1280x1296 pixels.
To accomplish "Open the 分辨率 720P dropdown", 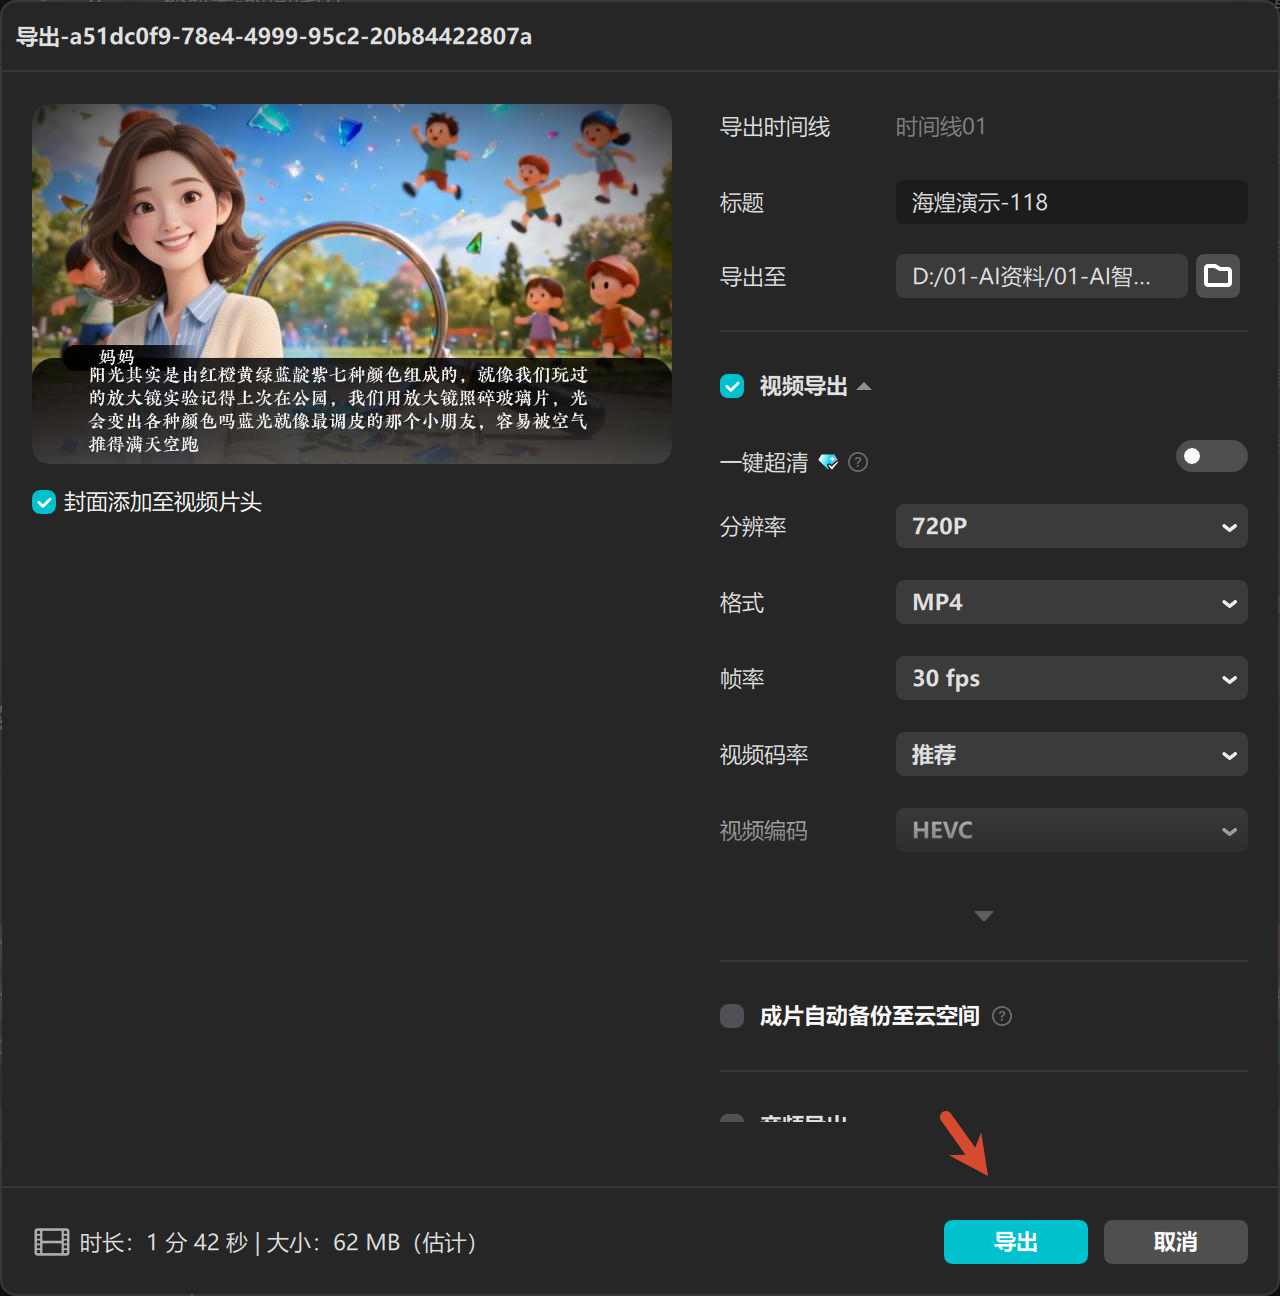I will click(x=1070, y=526).
